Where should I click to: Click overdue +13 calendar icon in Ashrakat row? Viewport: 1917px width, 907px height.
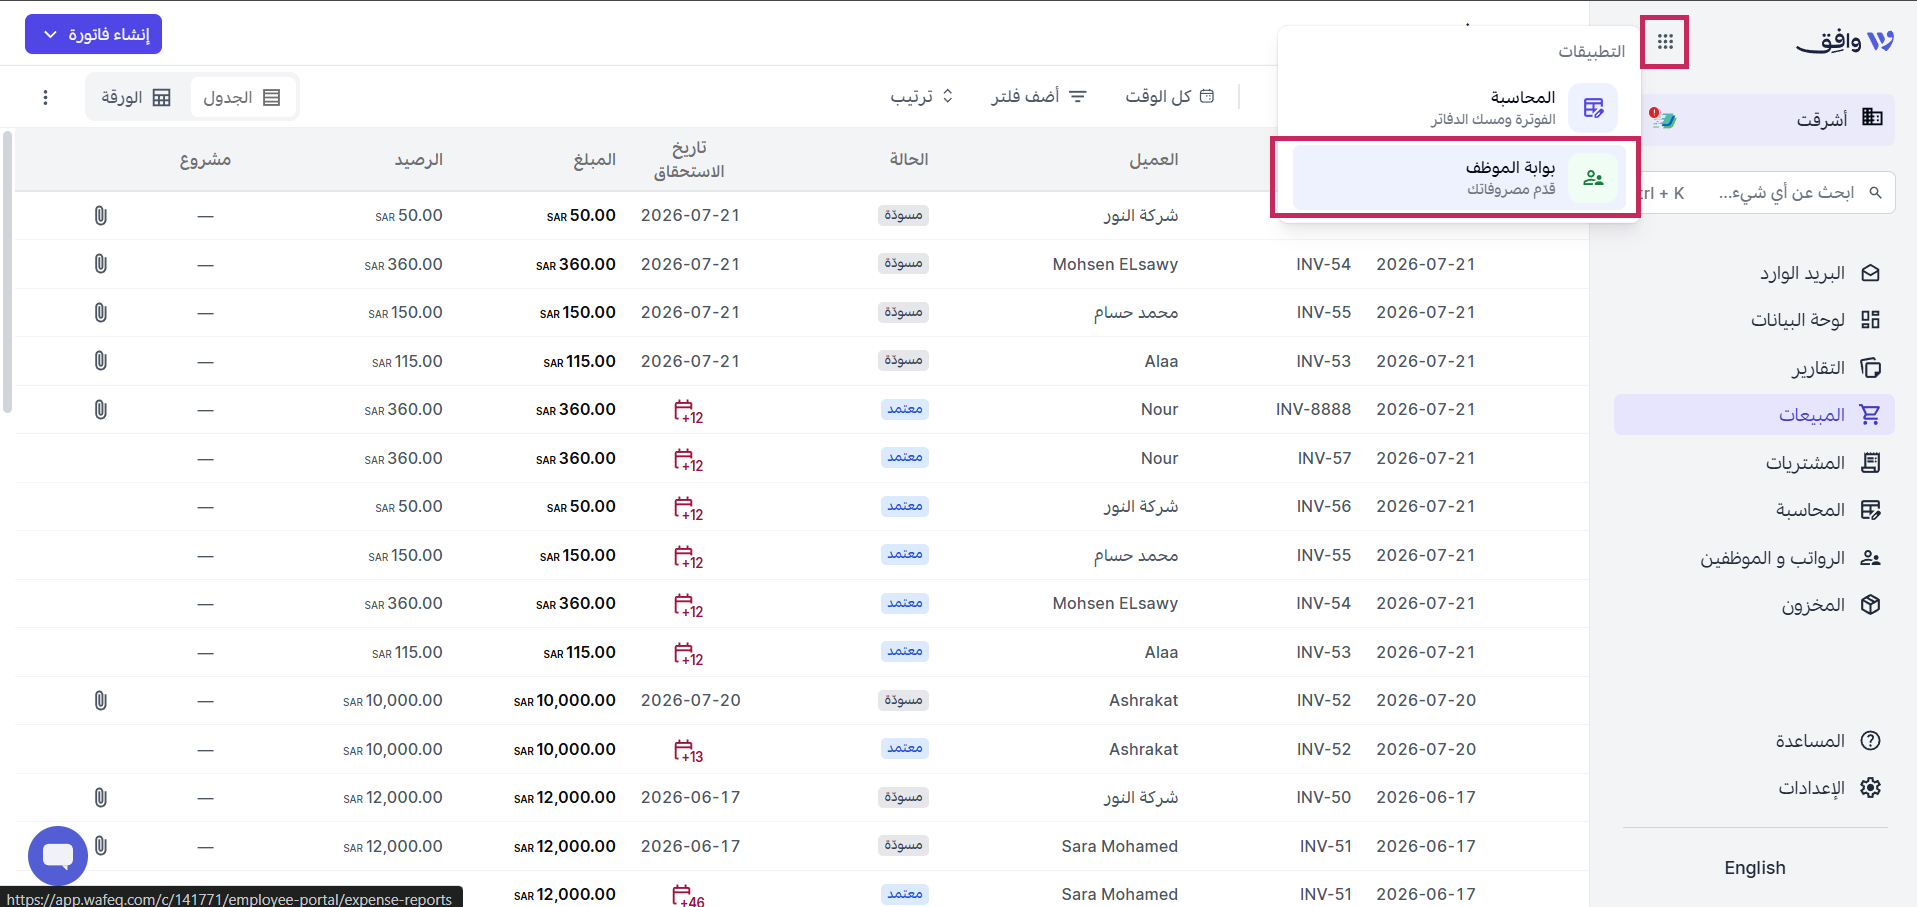688,751
